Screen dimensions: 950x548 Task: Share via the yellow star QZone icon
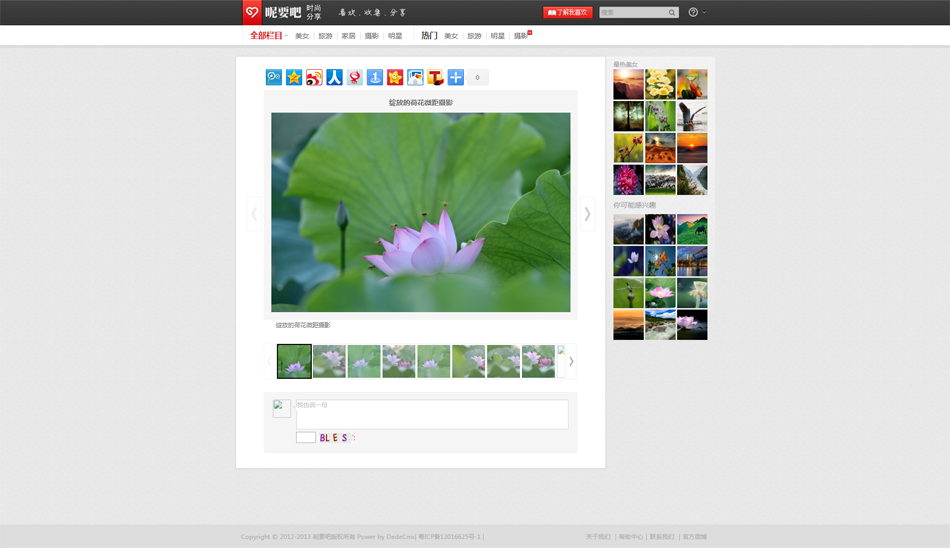(x=294, y=77)
